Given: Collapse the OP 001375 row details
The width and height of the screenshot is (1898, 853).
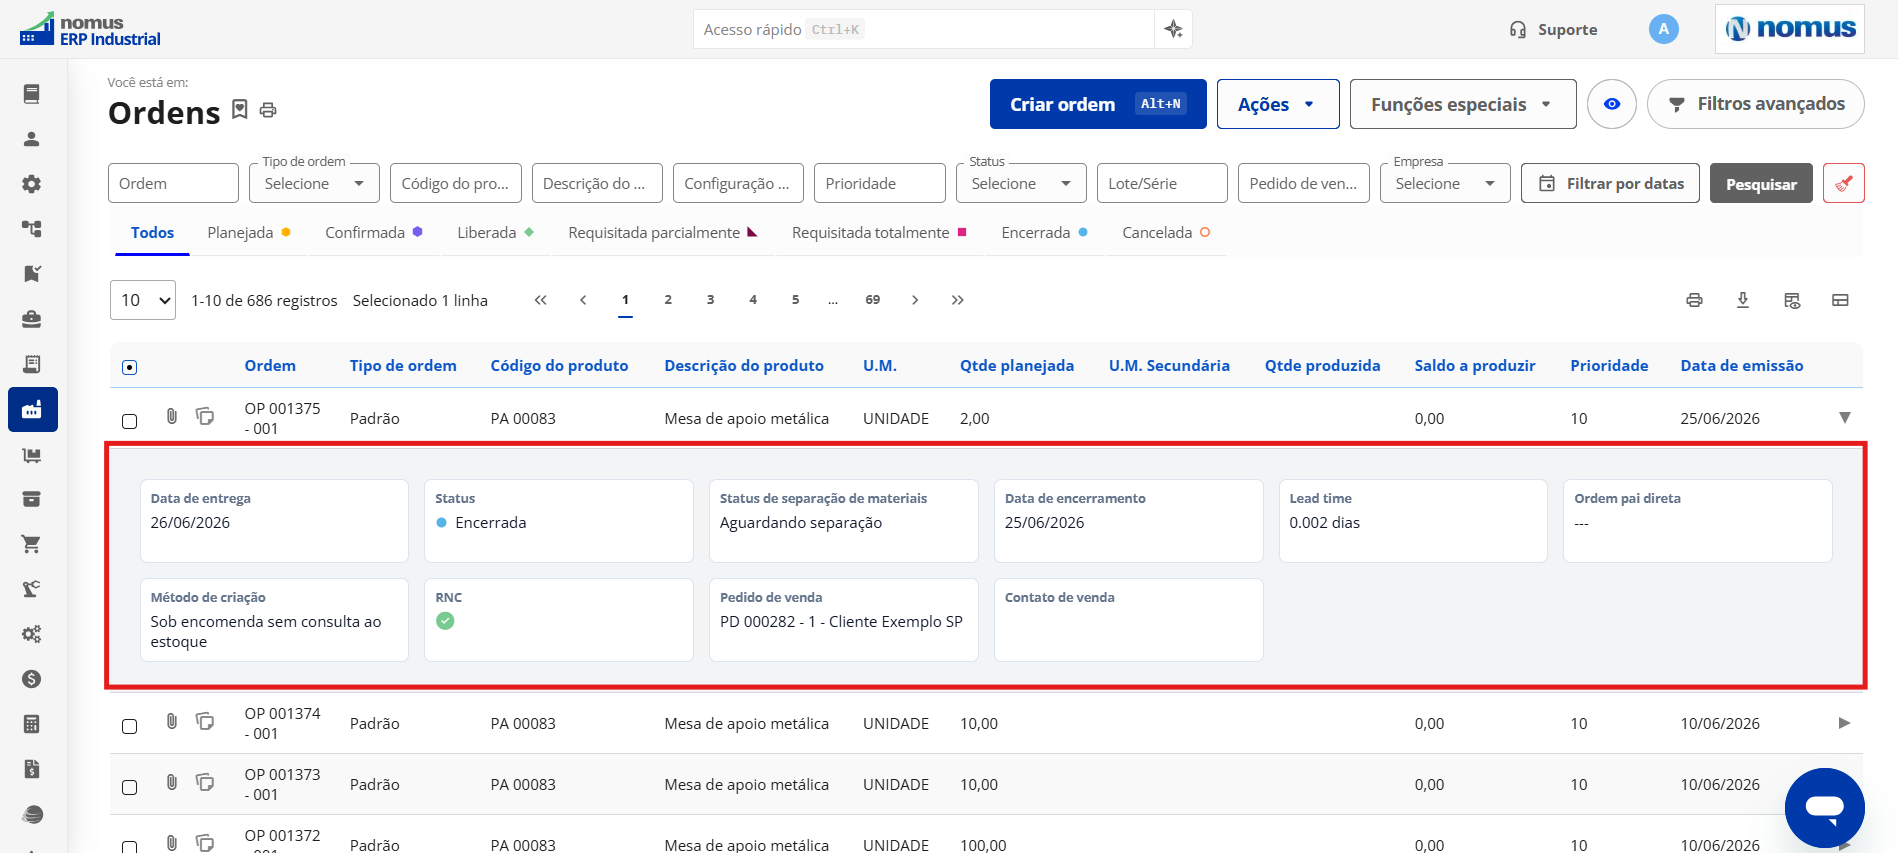Looking at the screenshot, I should (x=1844, y=418).
